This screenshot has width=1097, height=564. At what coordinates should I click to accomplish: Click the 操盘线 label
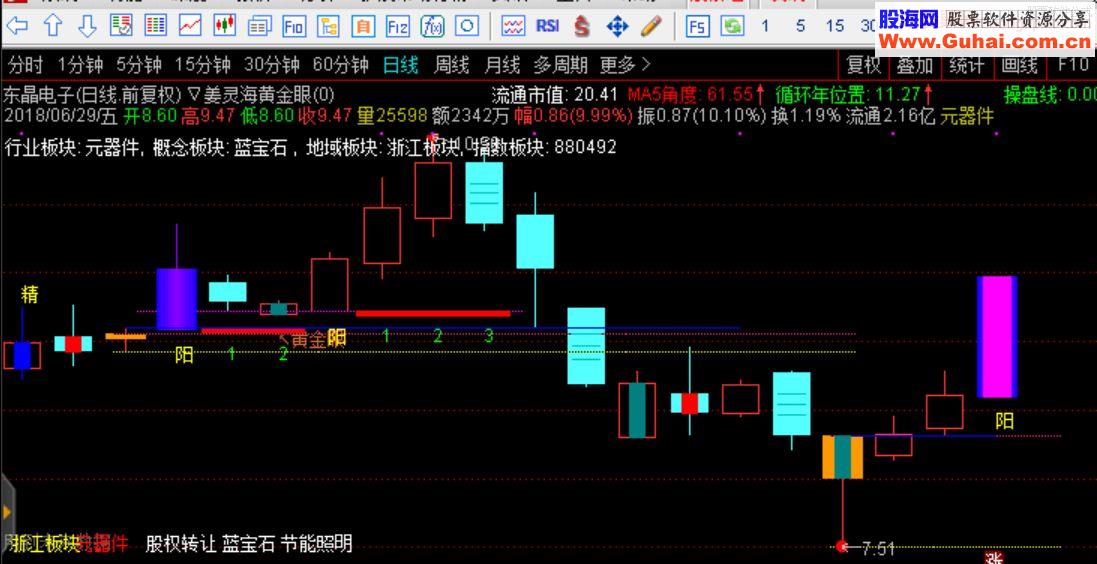coord(1031,94)
